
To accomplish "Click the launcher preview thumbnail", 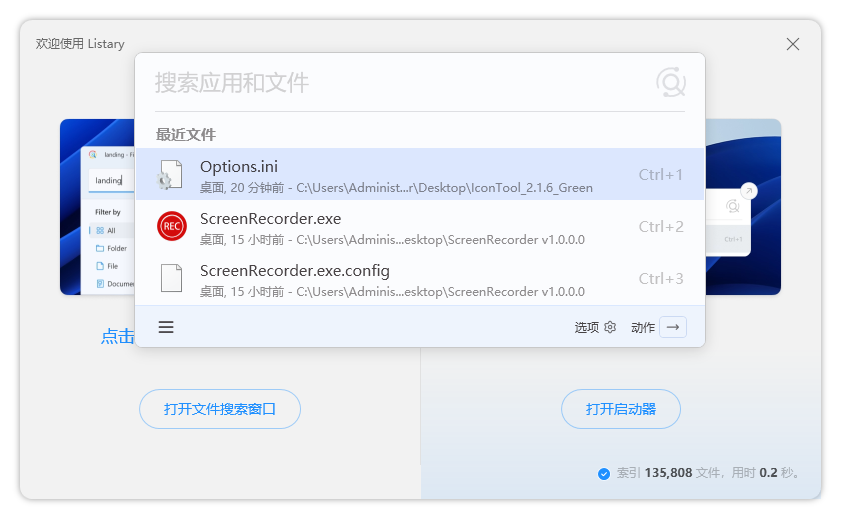I will click(743, 207).
